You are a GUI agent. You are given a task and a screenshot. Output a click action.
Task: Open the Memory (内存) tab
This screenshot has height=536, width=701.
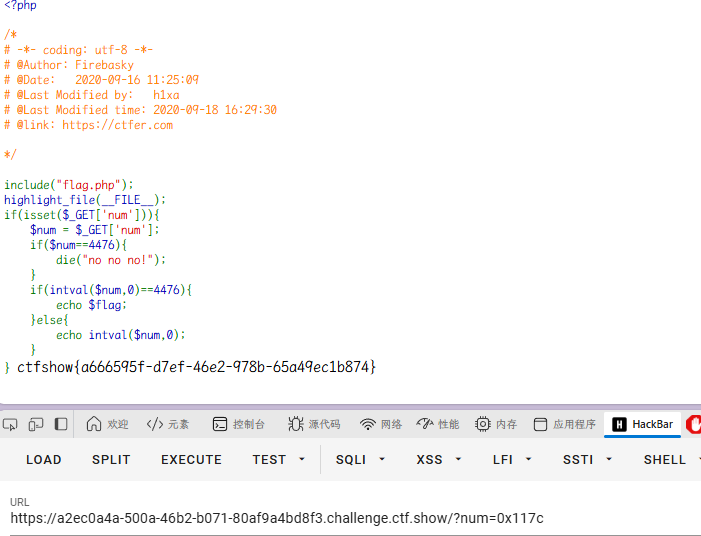496,424
